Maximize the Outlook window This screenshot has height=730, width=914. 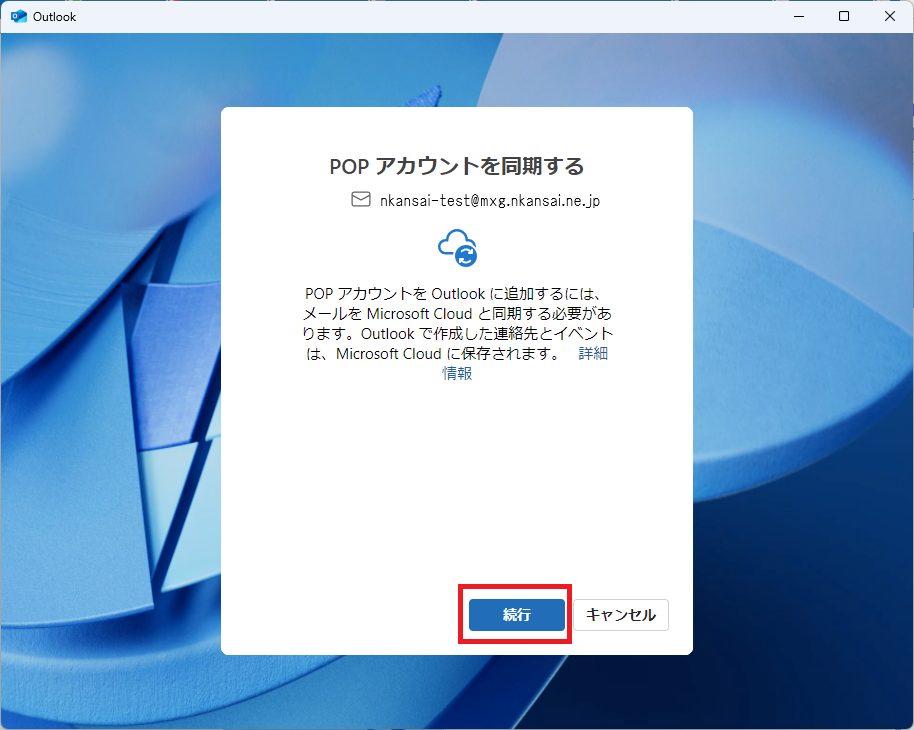(x=843, y=16)
